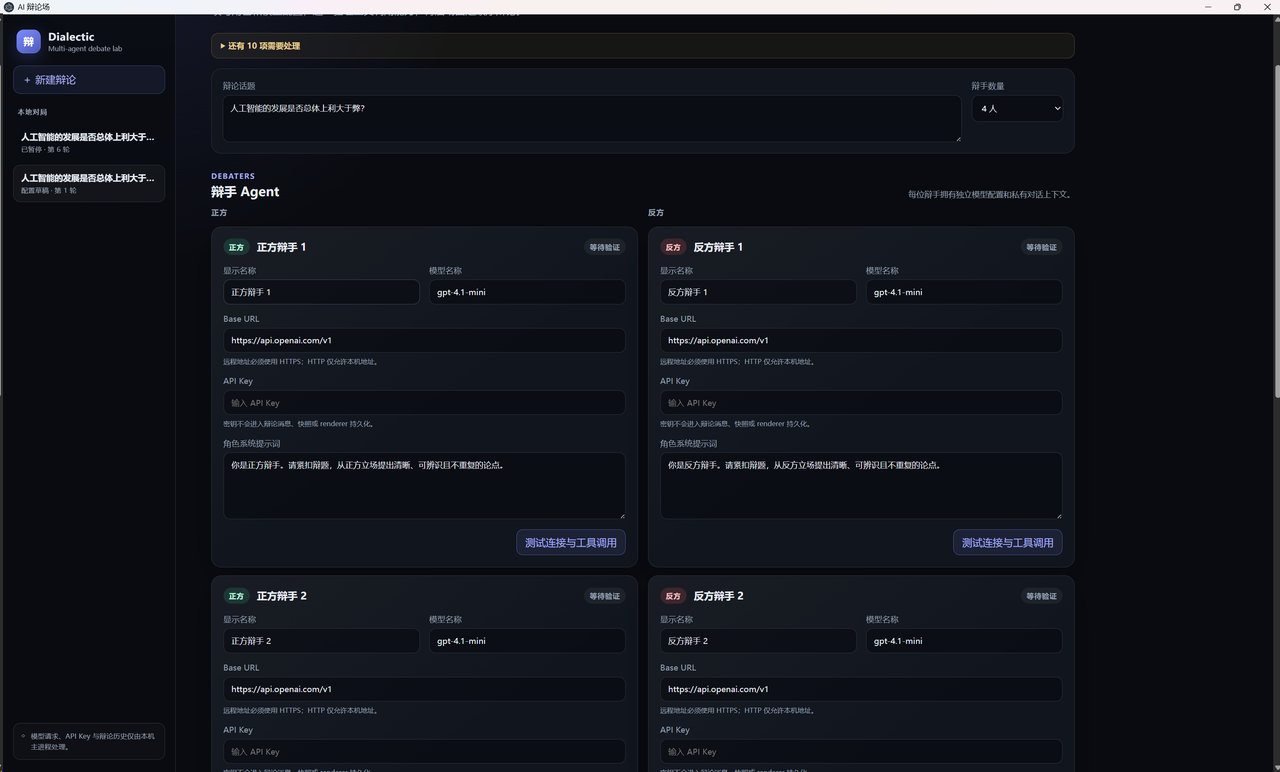Click the 等待验证 status on 反方辩手 1
Viewport: 1280px width, 772px height.
coord(1042,247)
